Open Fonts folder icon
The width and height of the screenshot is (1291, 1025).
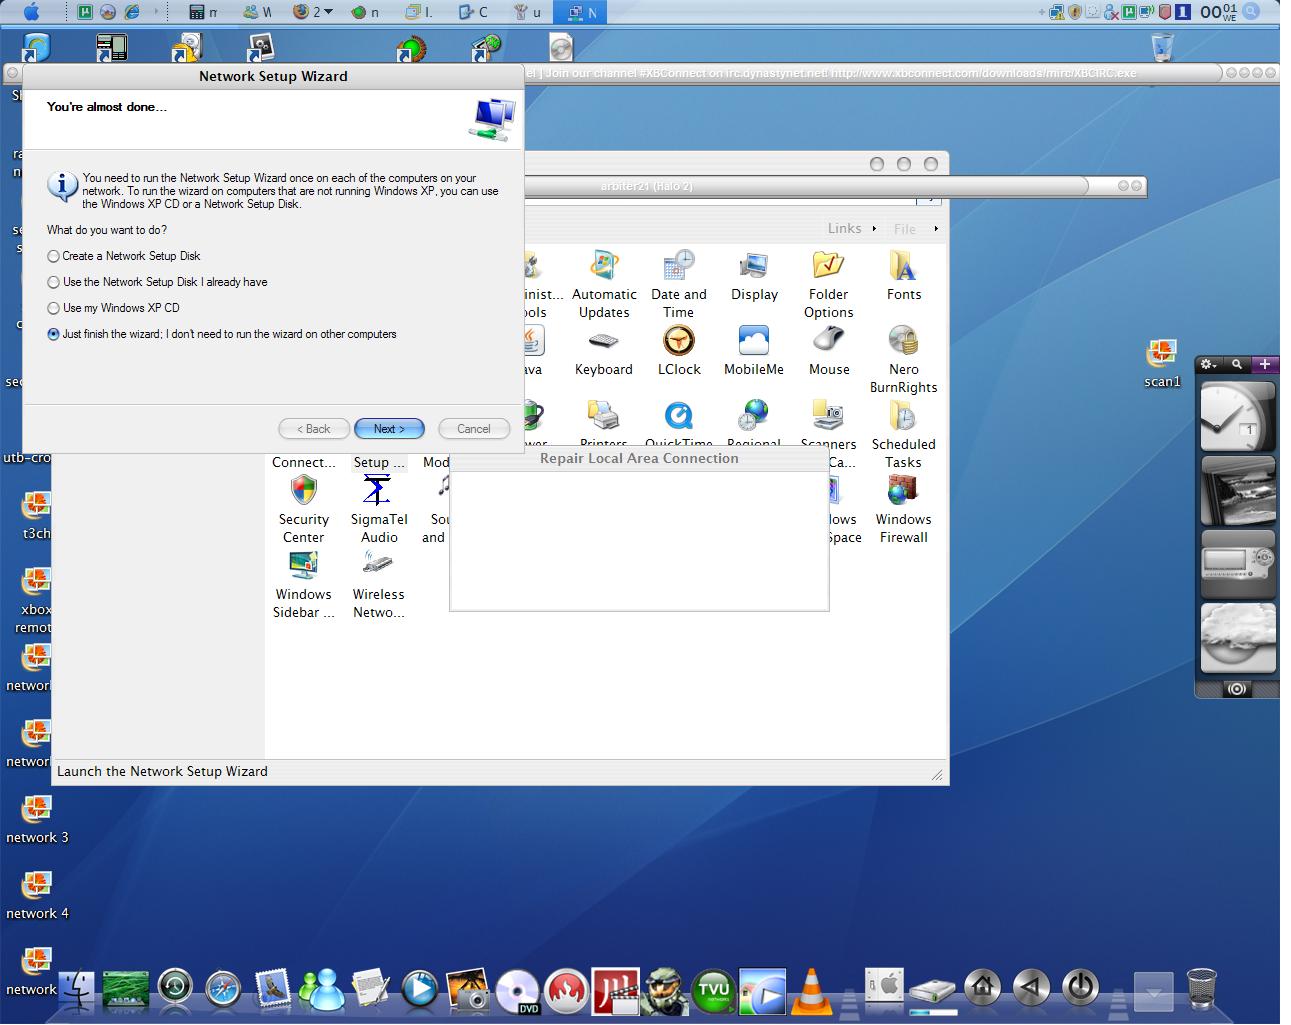point(904,277)
